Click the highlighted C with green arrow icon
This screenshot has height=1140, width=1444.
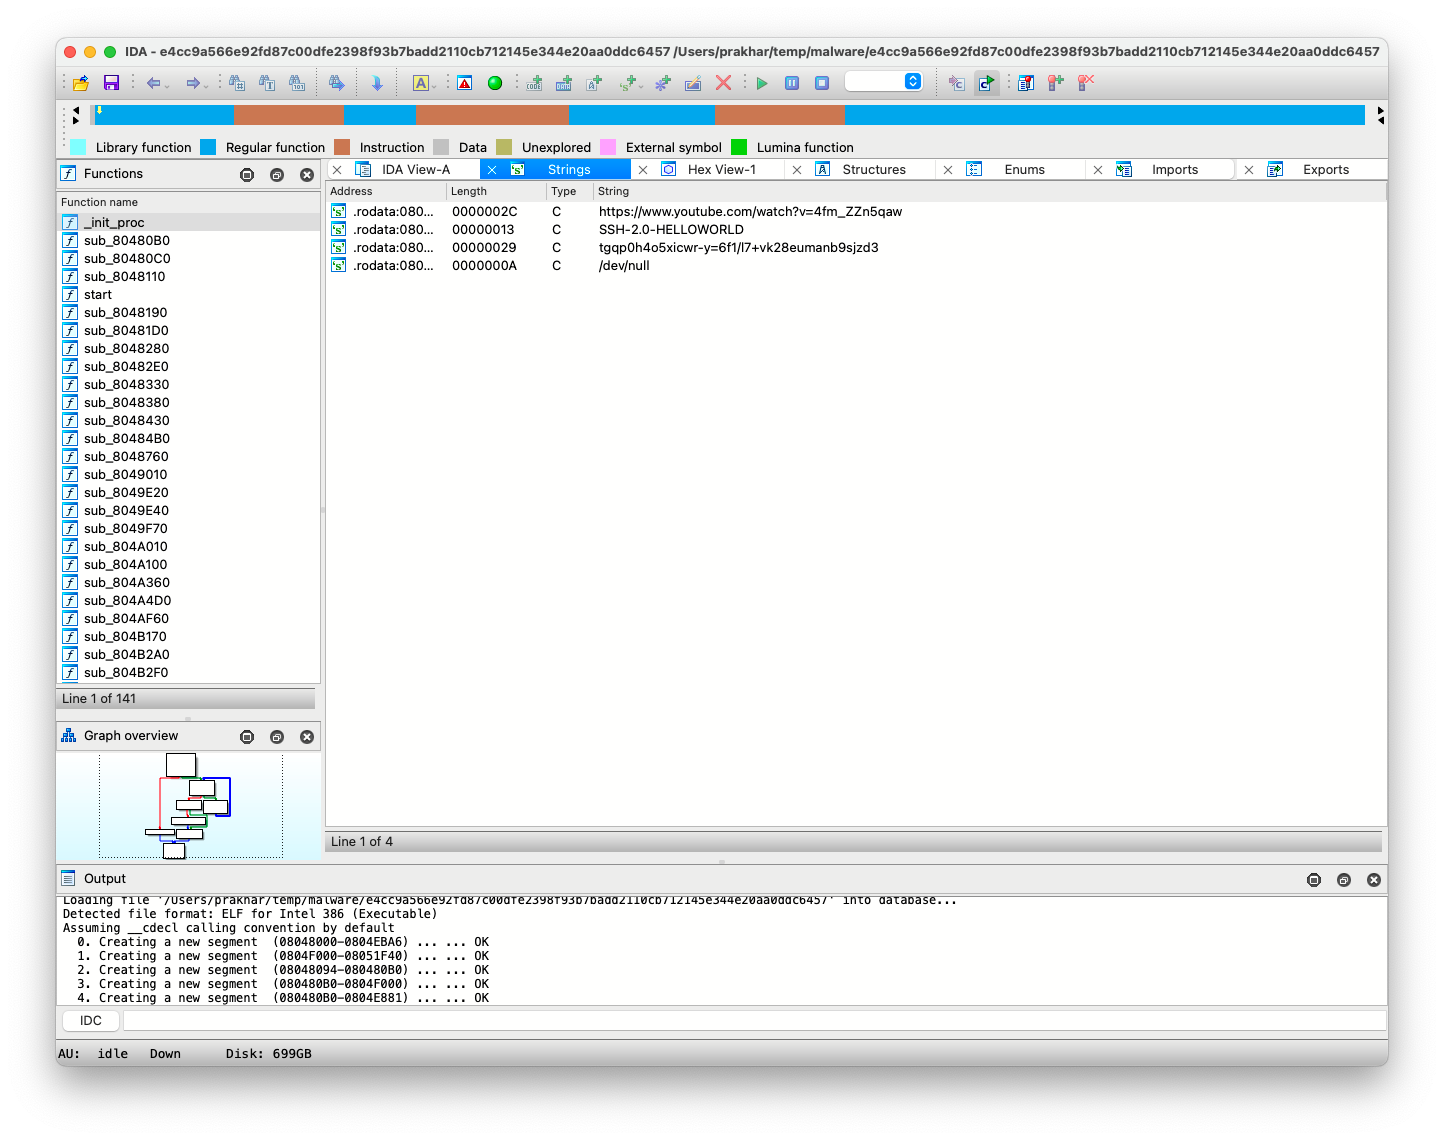click(987, 83)
